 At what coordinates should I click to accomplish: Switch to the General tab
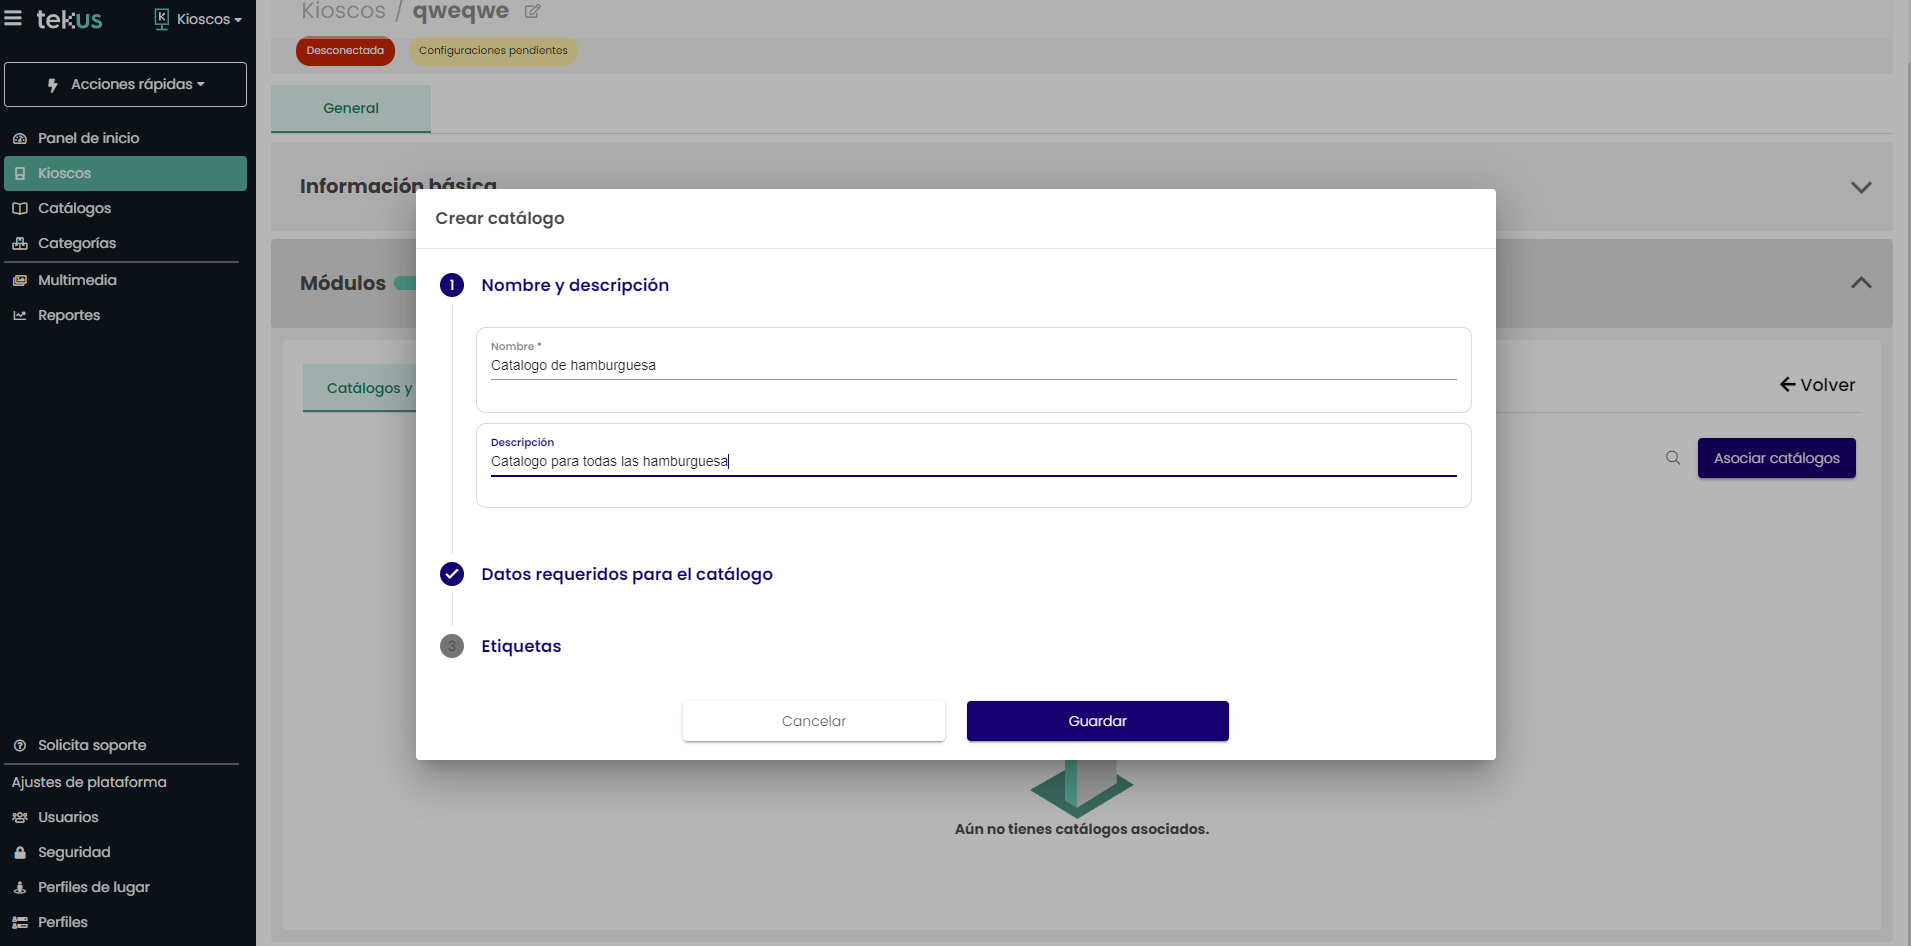pos(351,108)
